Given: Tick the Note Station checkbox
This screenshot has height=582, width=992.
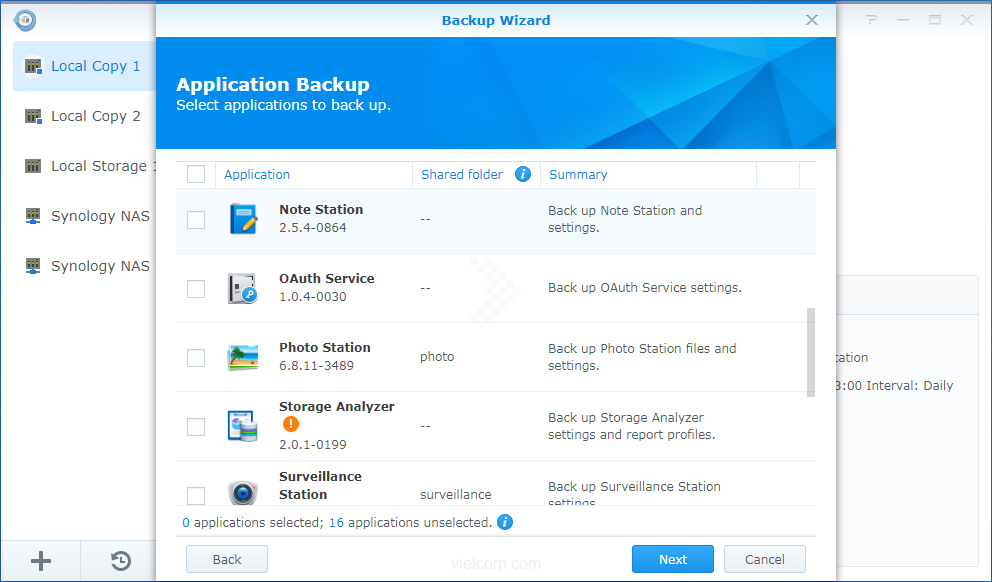Looking at the screenshot, I should click(x=196, y=220).
